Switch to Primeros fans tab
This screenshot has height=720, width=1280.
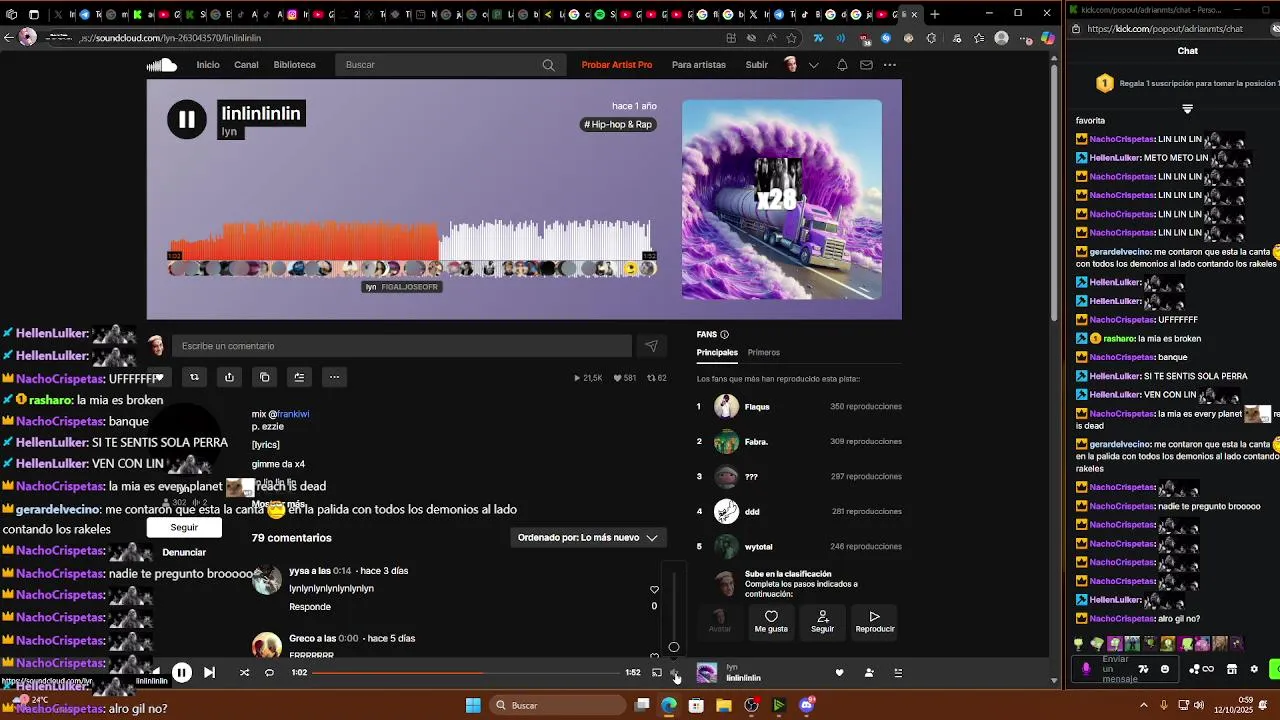click(x=764, y=353)
